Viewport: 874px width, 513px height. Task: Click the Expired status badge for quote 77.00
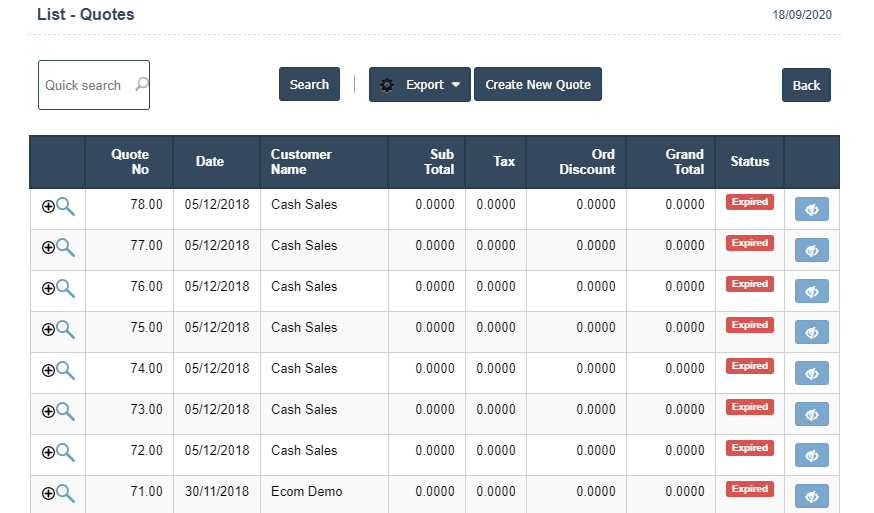(749, 243)
